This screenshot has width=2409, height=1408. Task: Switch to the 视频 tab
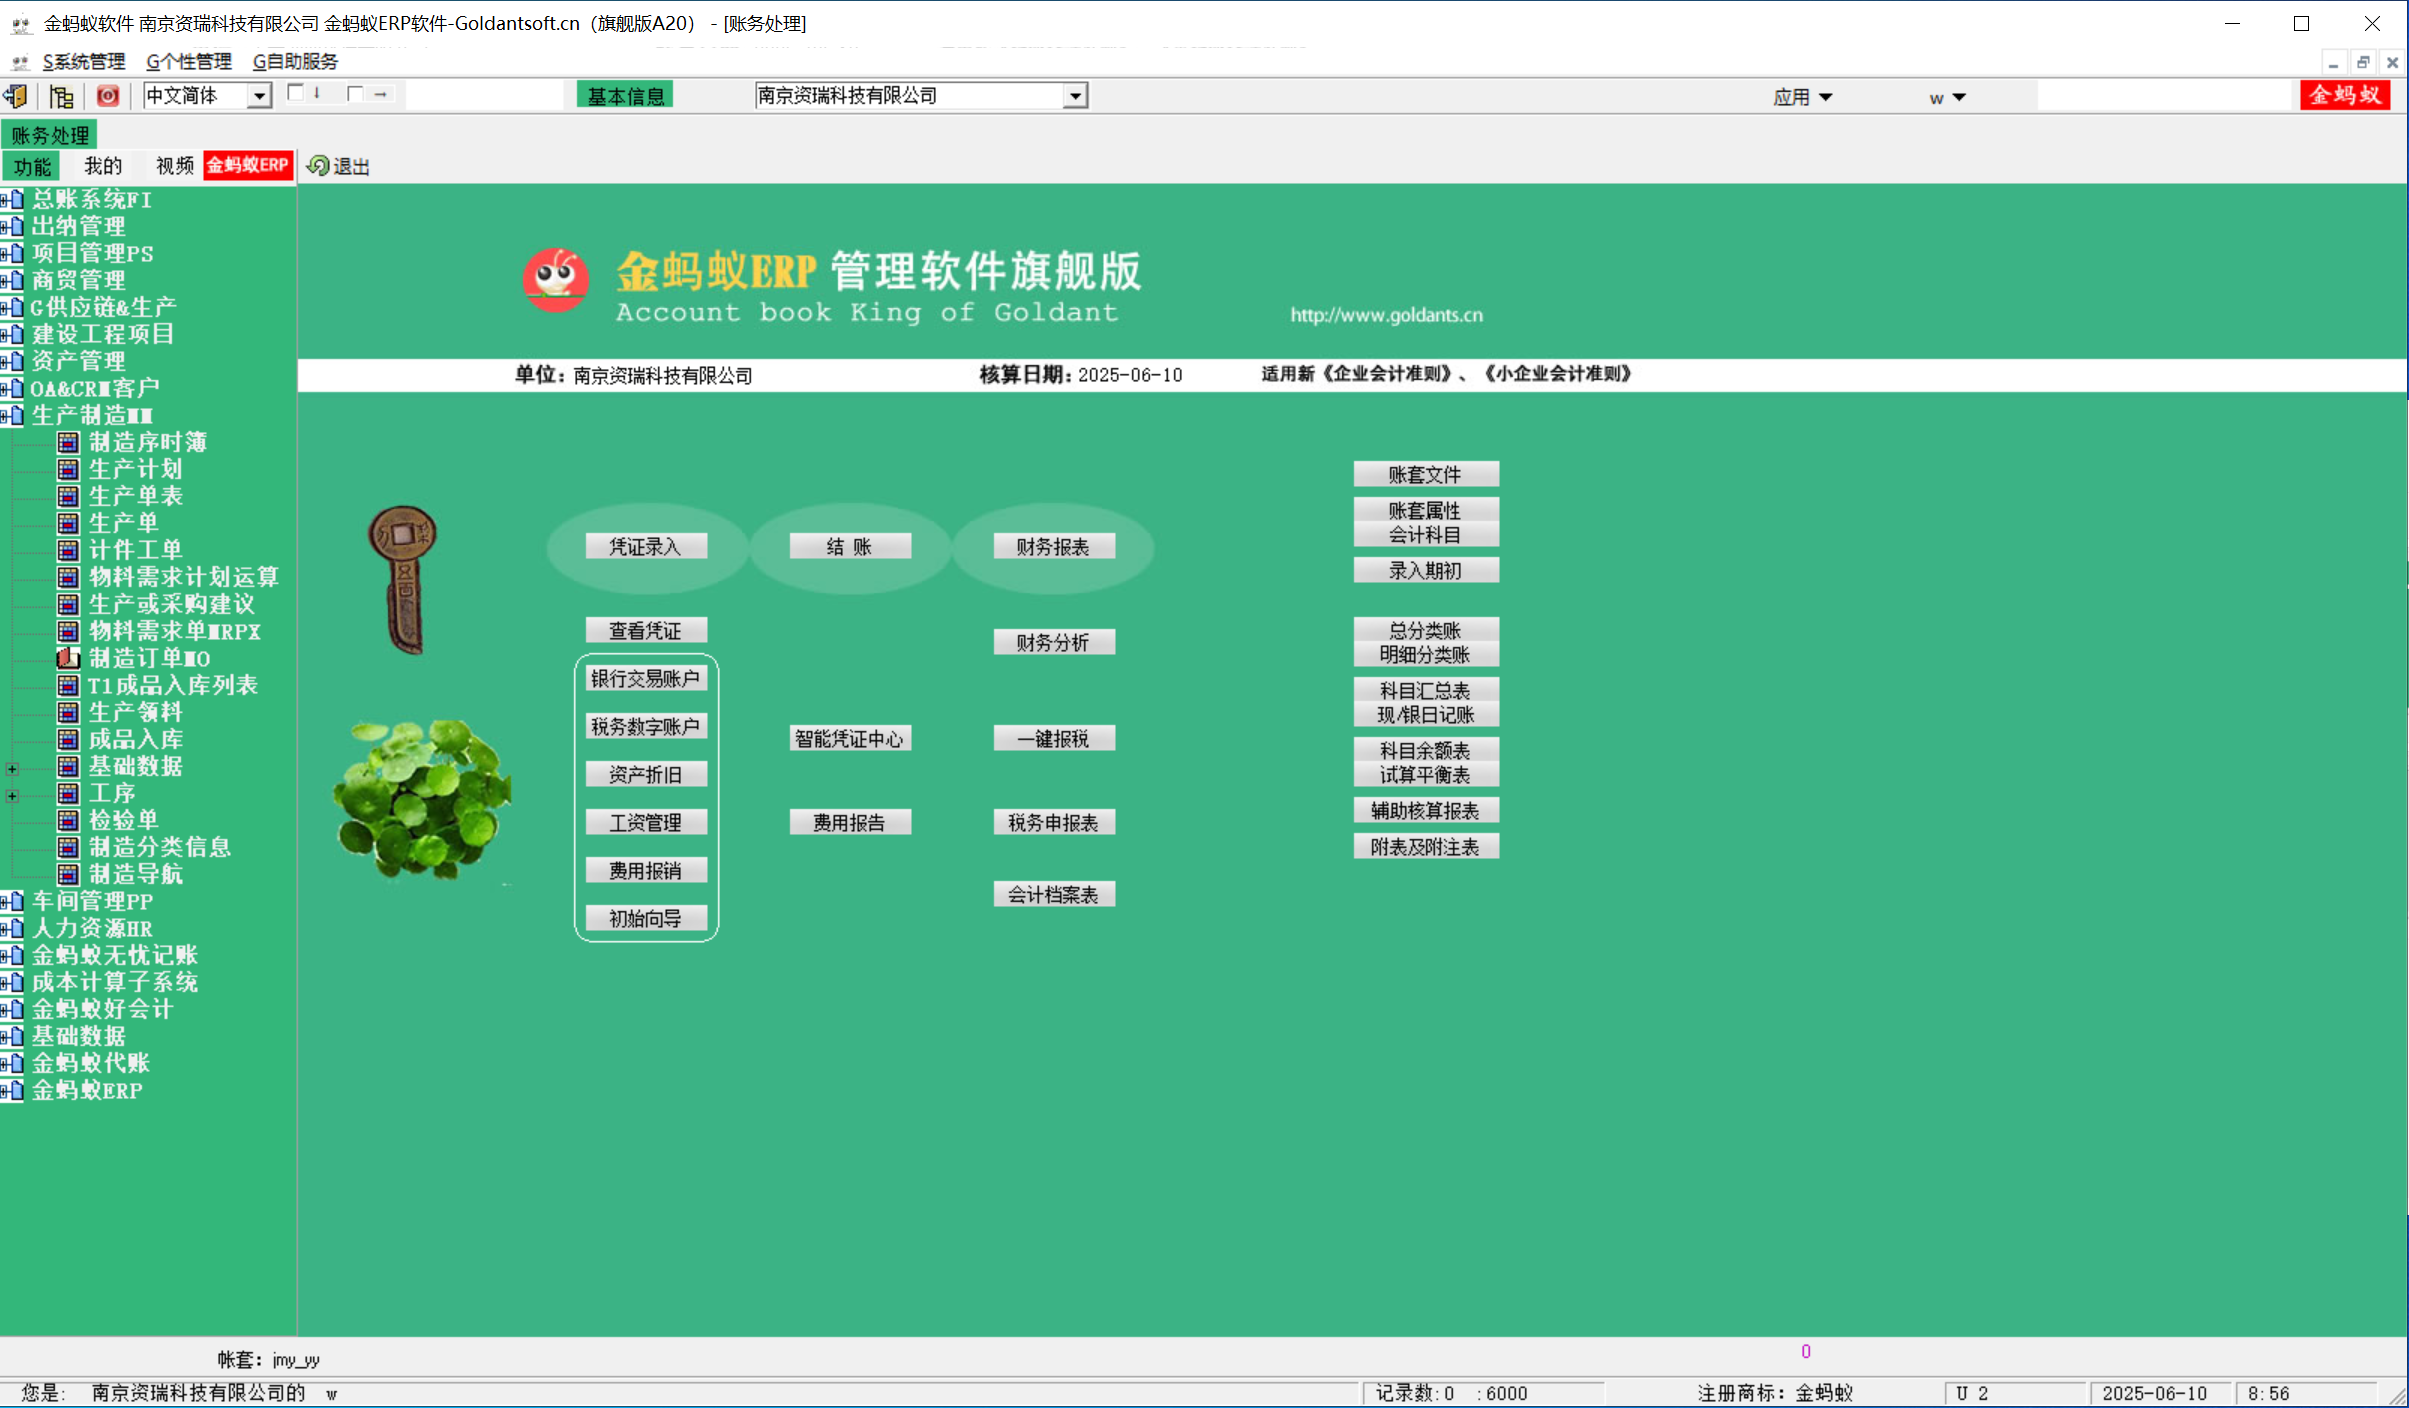(175, 166)
